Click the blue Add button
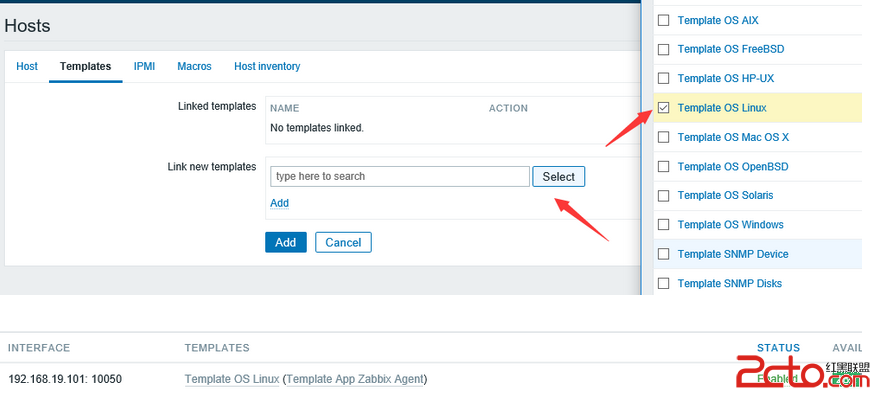This screenshot has height=398, width=873. (286, 242)
